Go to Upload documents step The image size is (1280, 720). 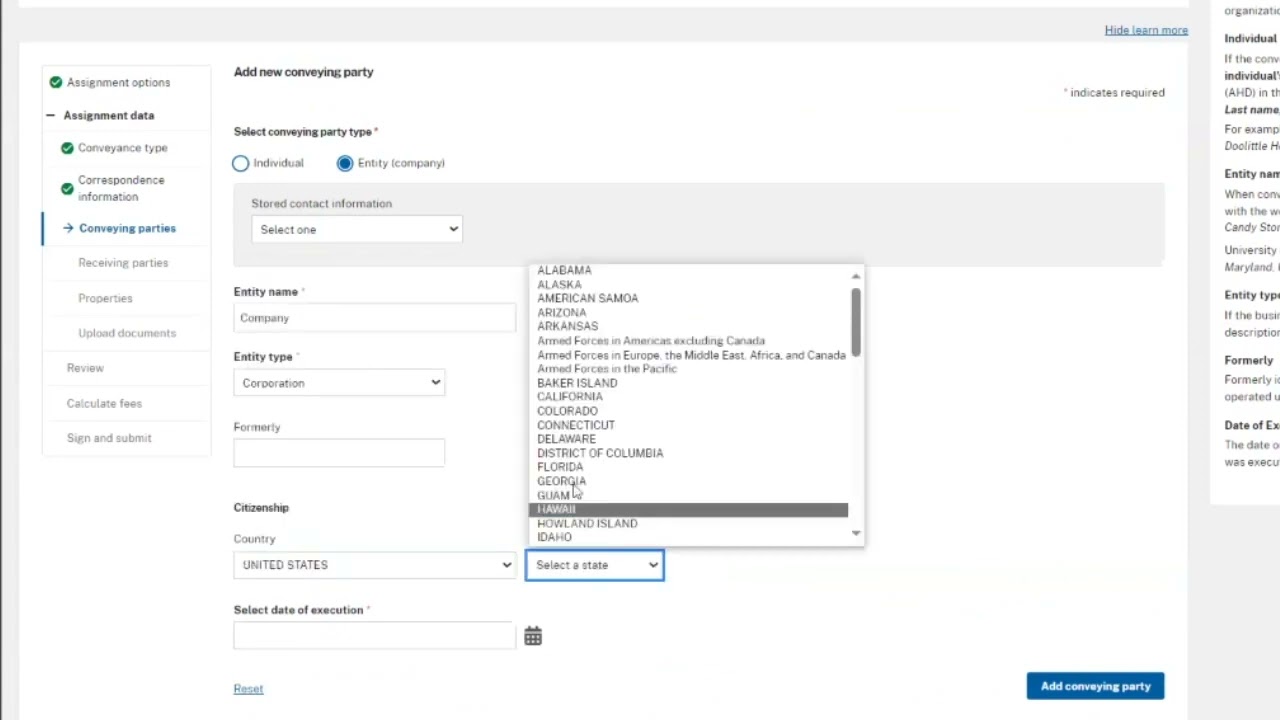point(127,333)
